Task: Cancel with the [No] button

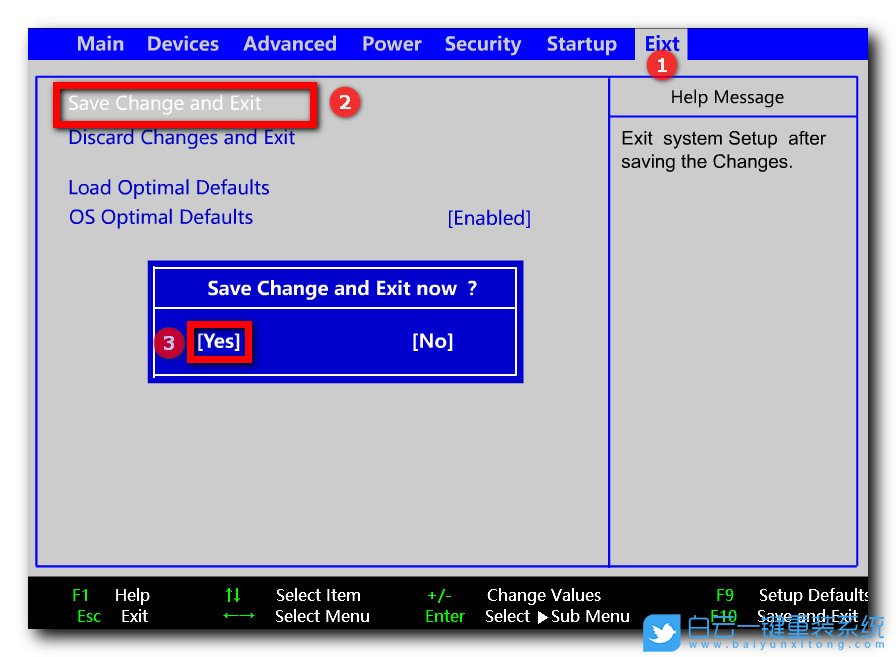Action: 432,342
